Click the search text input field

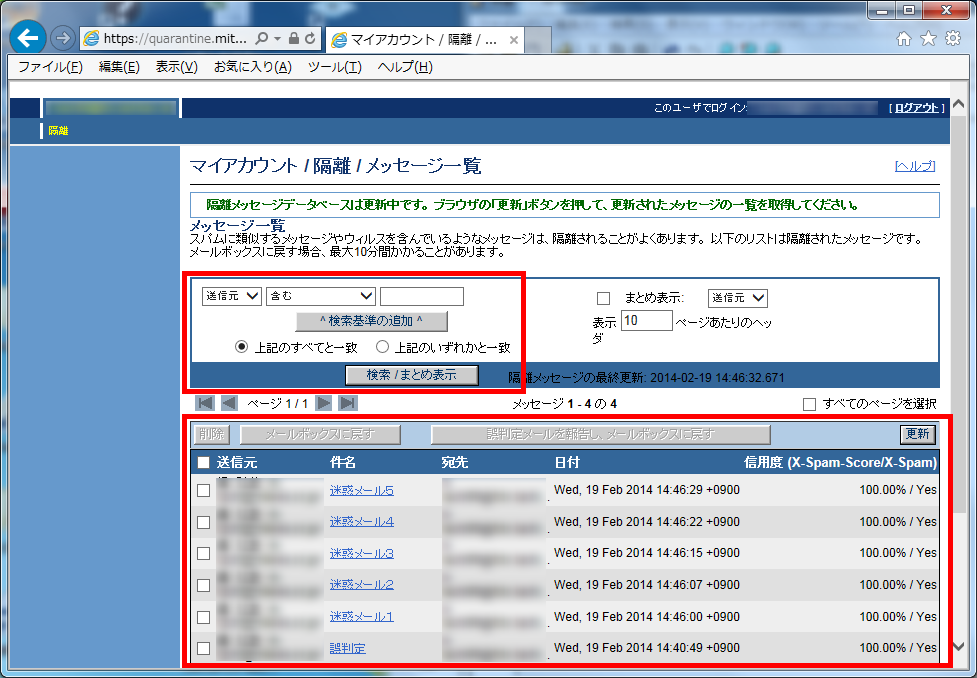click(422, 296)
